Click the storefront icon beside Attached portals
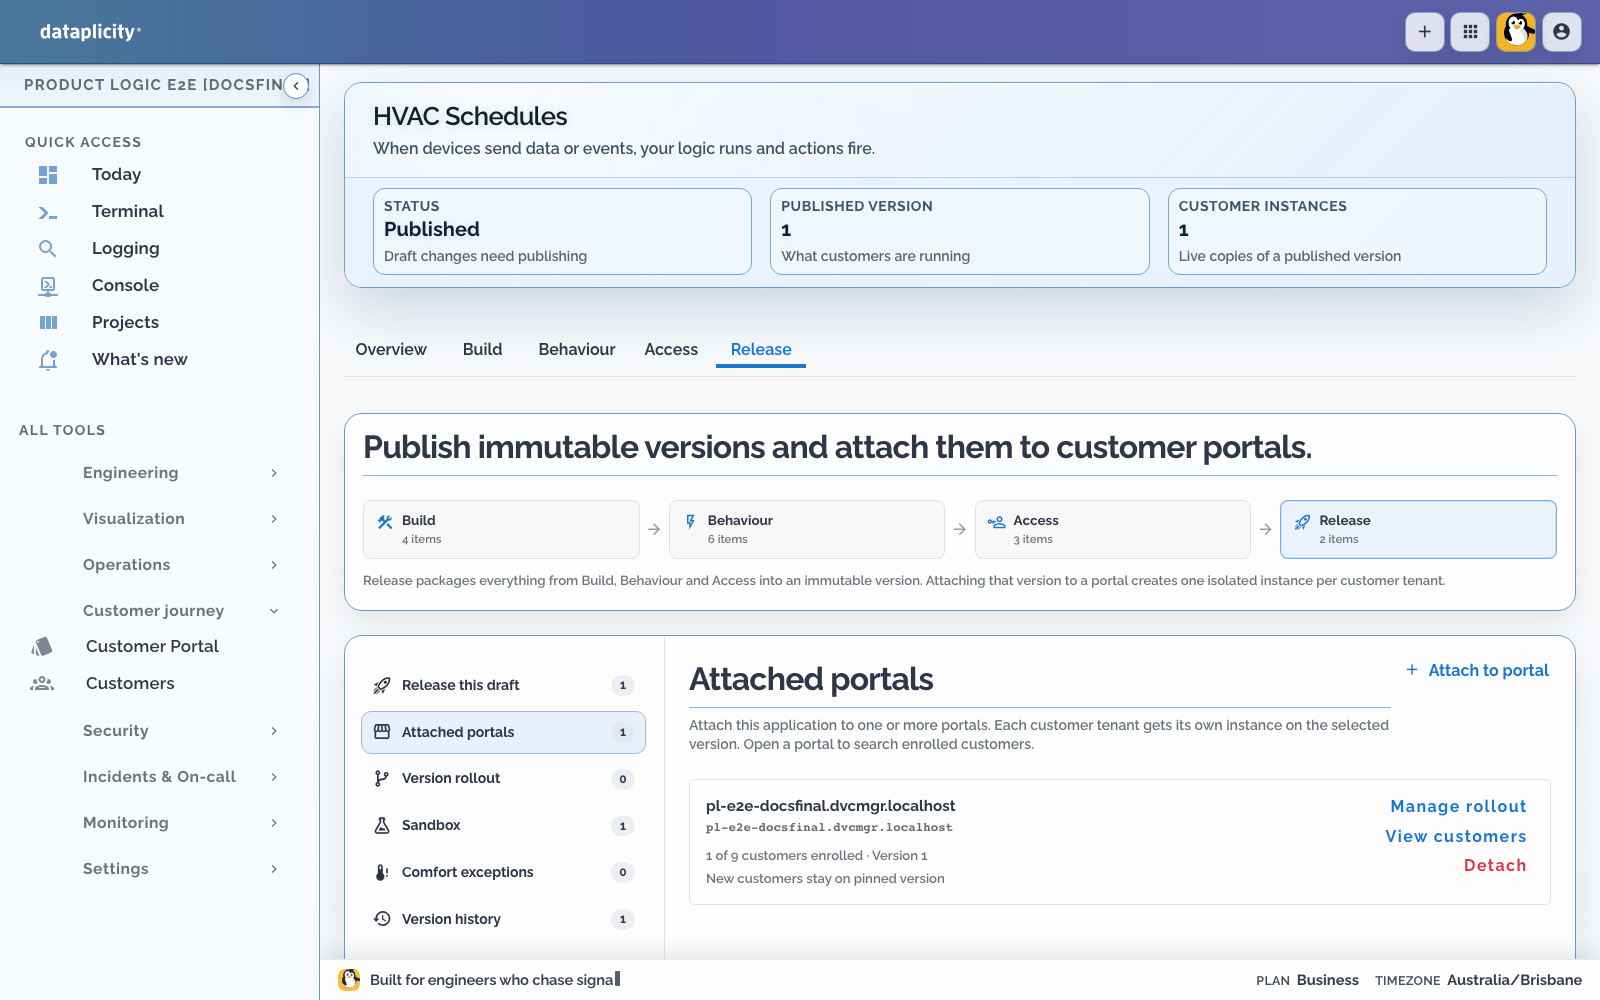 pos(382,732)
